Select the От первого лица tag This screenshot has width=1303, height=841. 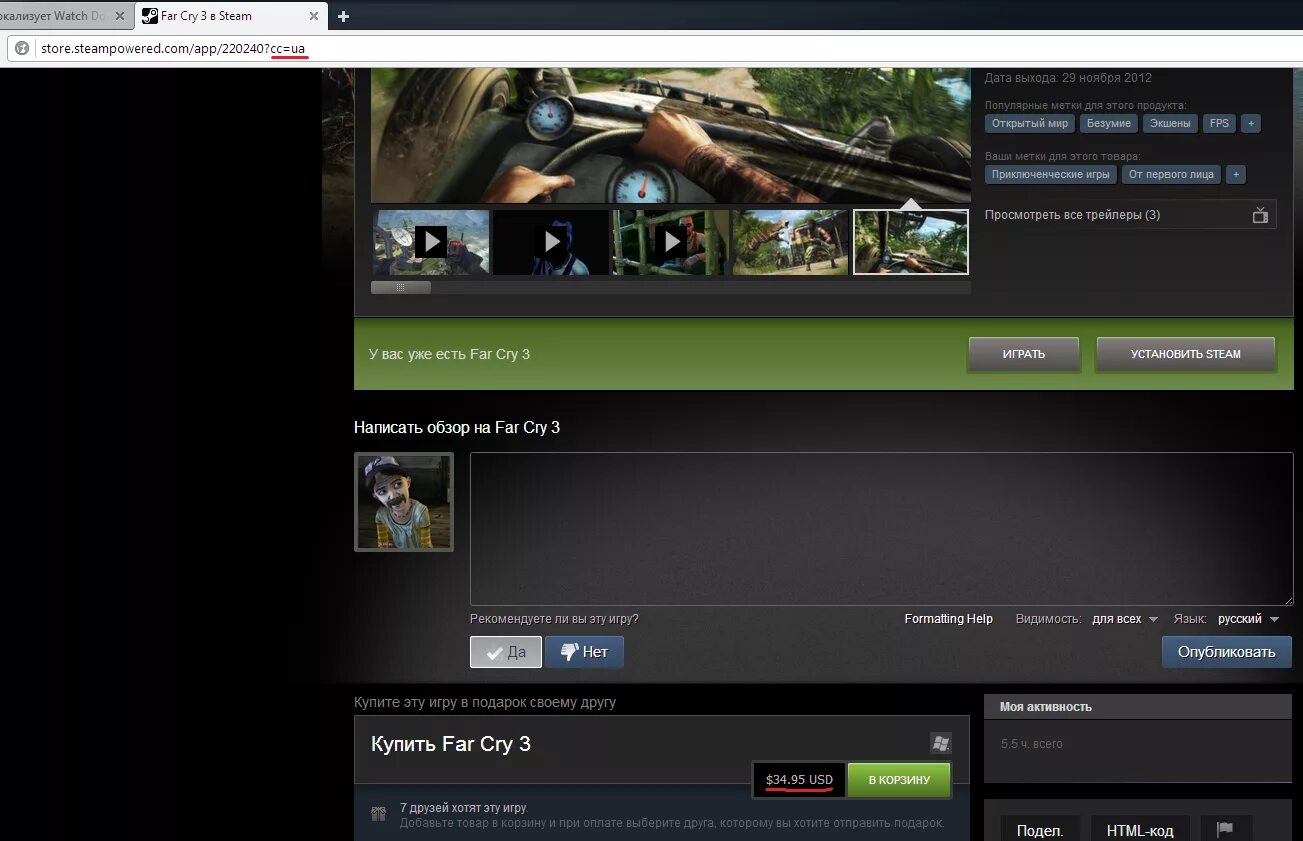tap(1171, 174)
